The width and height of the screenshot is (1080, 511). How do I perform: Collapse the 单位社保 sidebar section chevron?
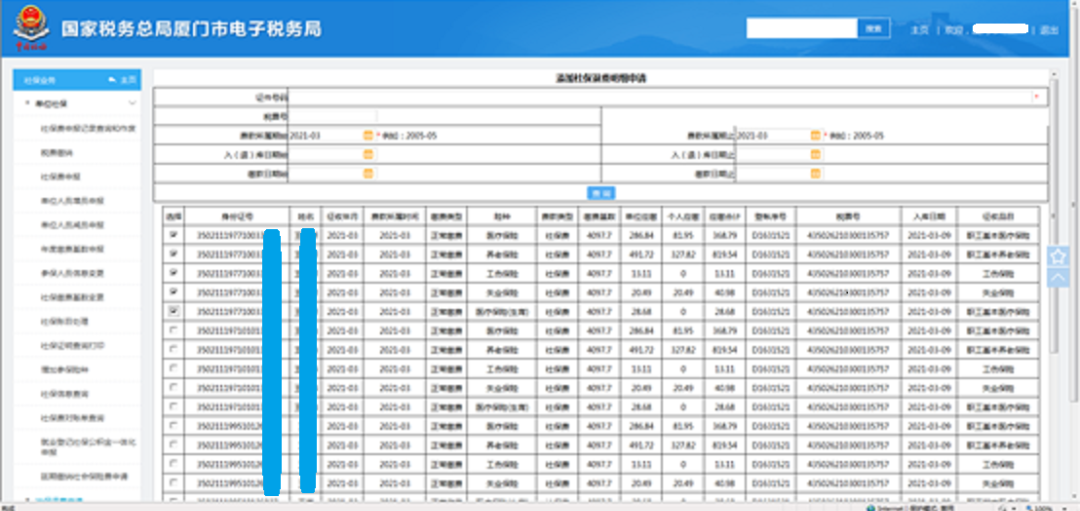coord(132,103)
